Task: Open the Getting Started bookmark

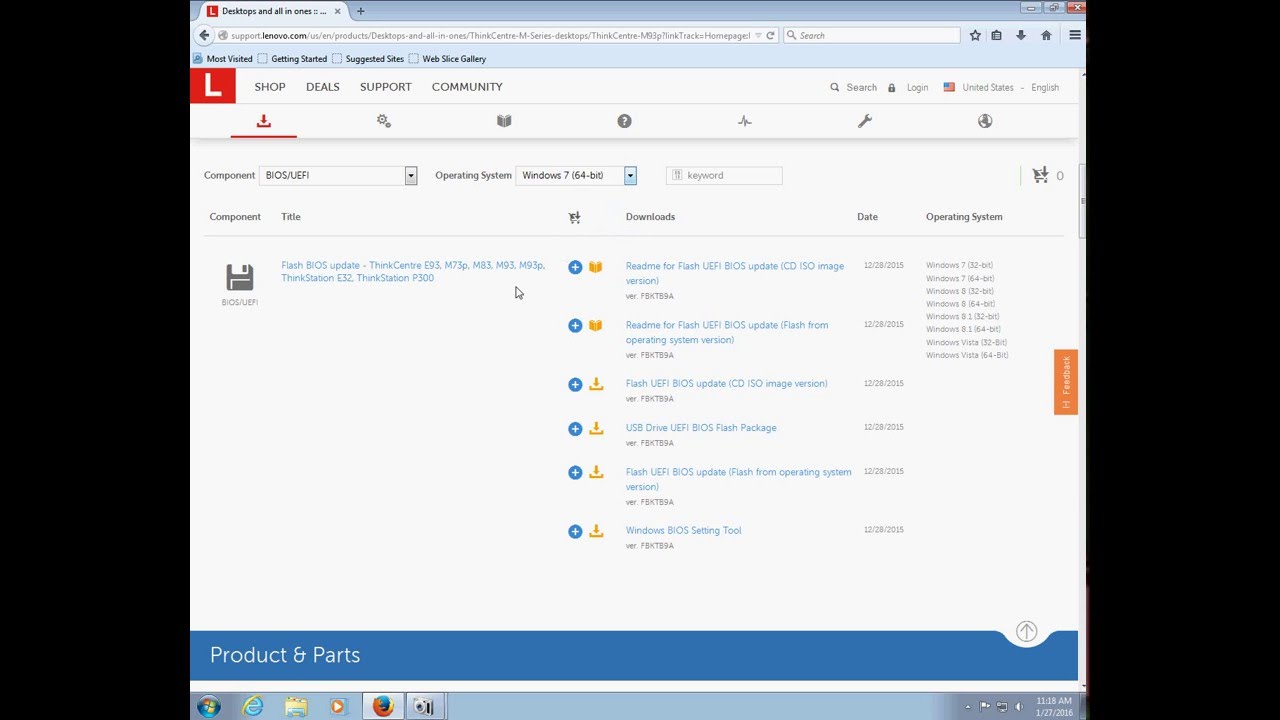Action: (x=292, y=59)
